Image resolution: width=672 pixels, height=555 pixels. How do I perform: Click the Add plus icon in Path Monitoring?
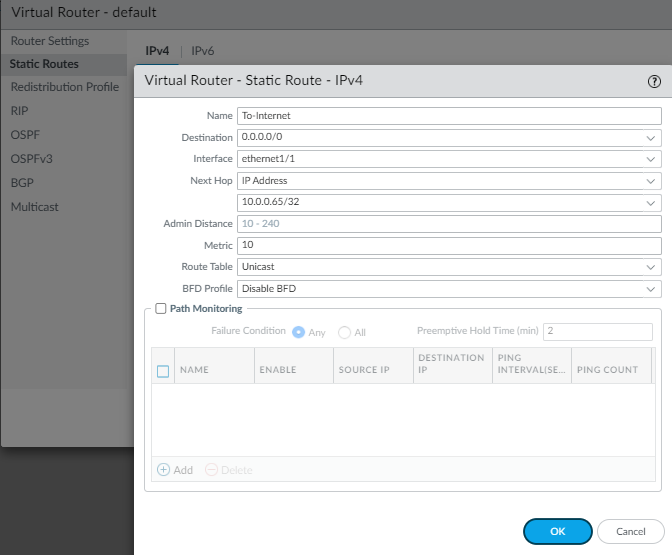[163, 470]
